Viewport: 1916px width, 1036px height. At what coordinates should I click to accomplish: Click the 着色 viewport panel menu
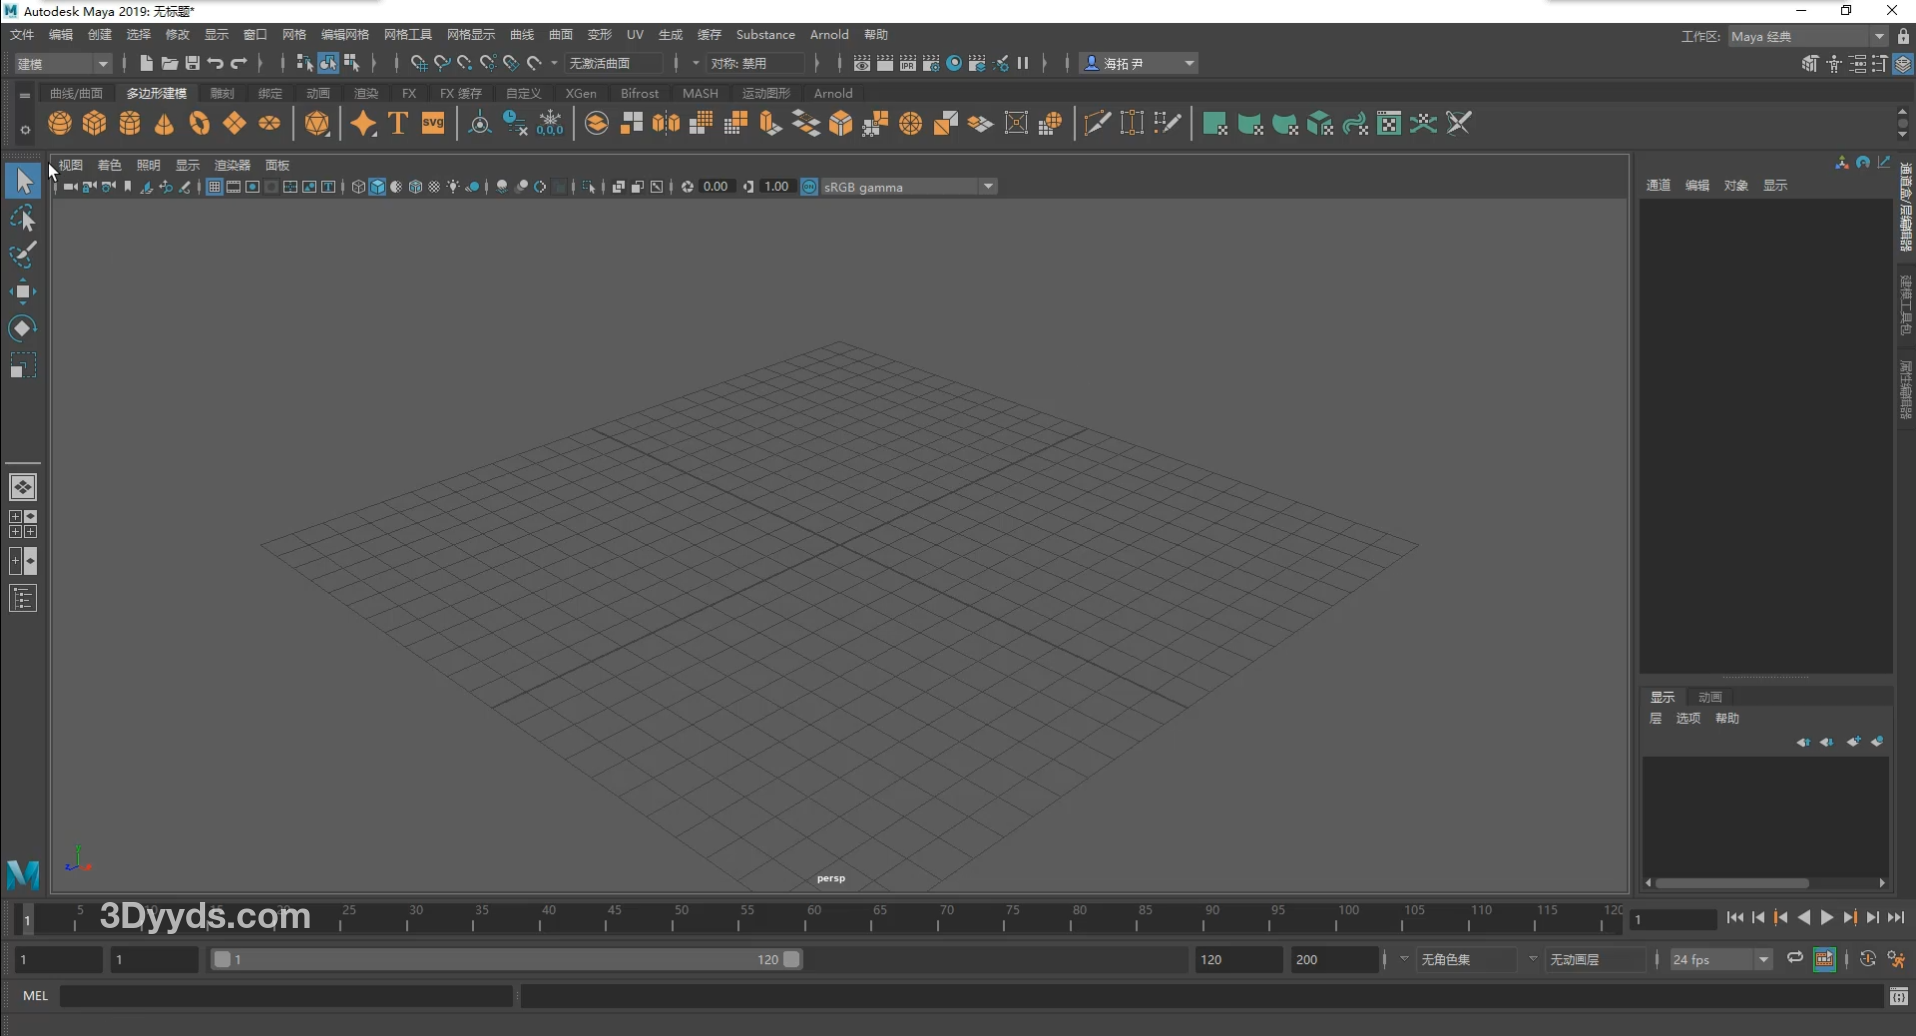point(109,165)
